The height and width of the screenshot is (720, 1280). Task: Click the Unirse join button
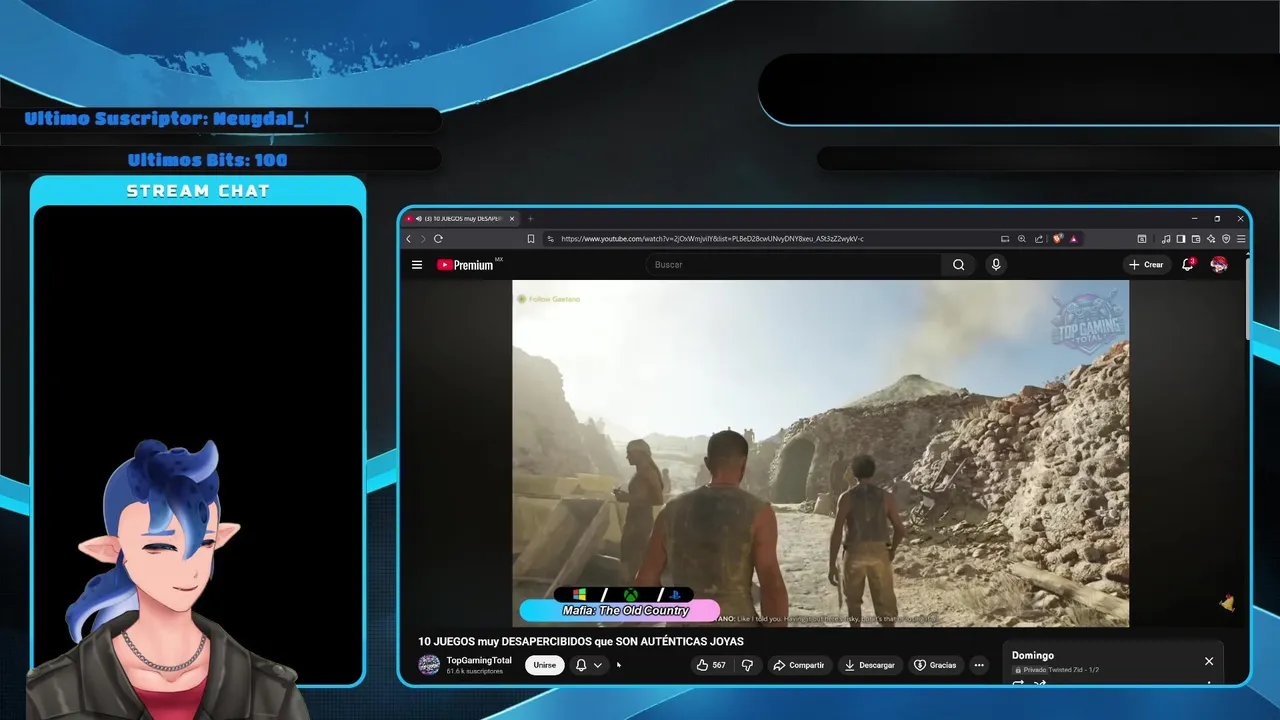click(545, 665)
